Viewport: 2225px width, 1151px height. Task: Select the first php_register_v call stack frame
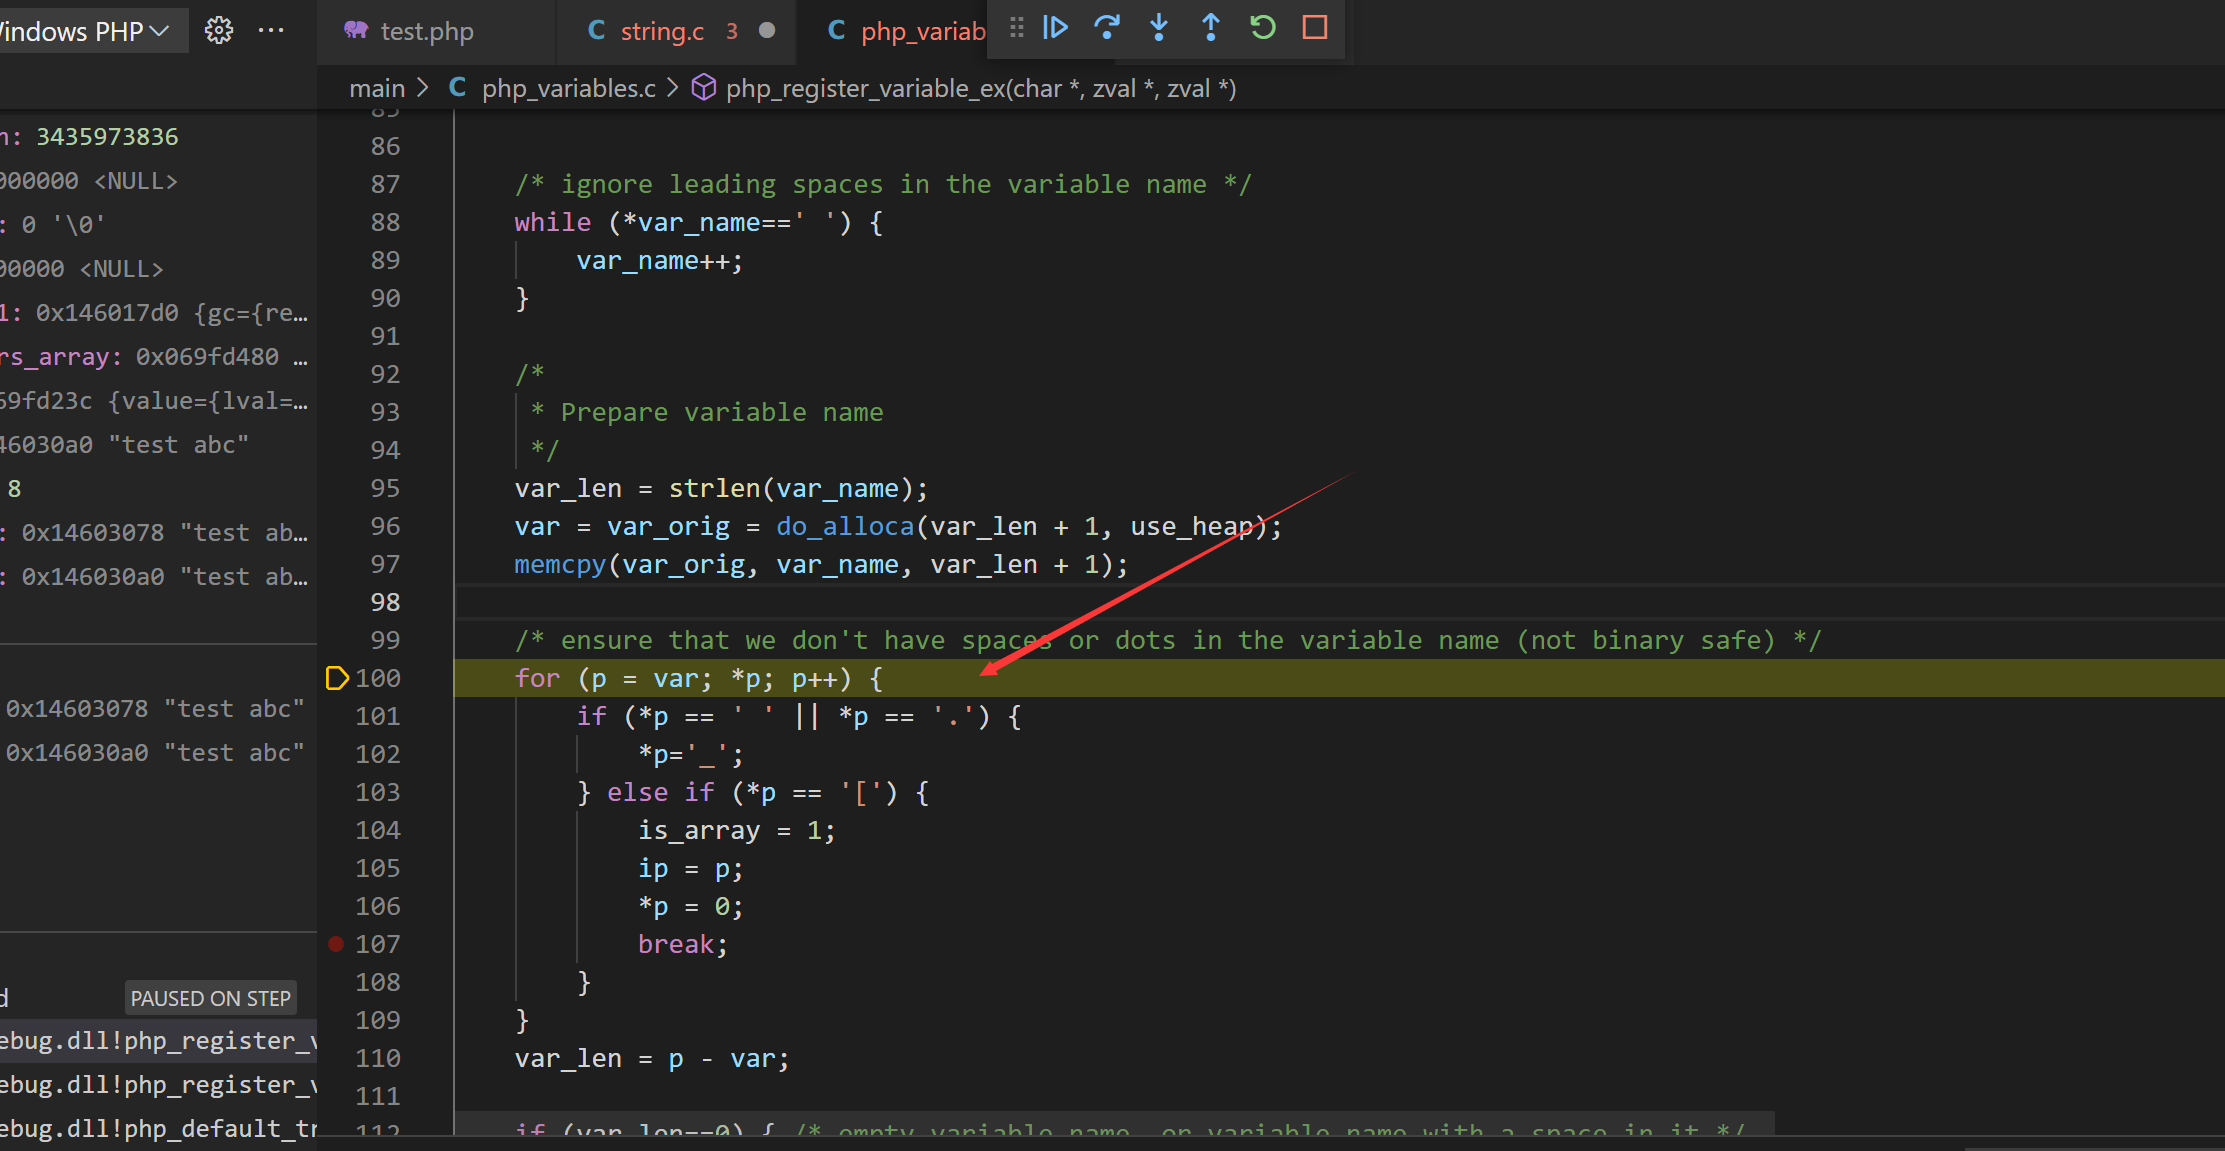158,1041
